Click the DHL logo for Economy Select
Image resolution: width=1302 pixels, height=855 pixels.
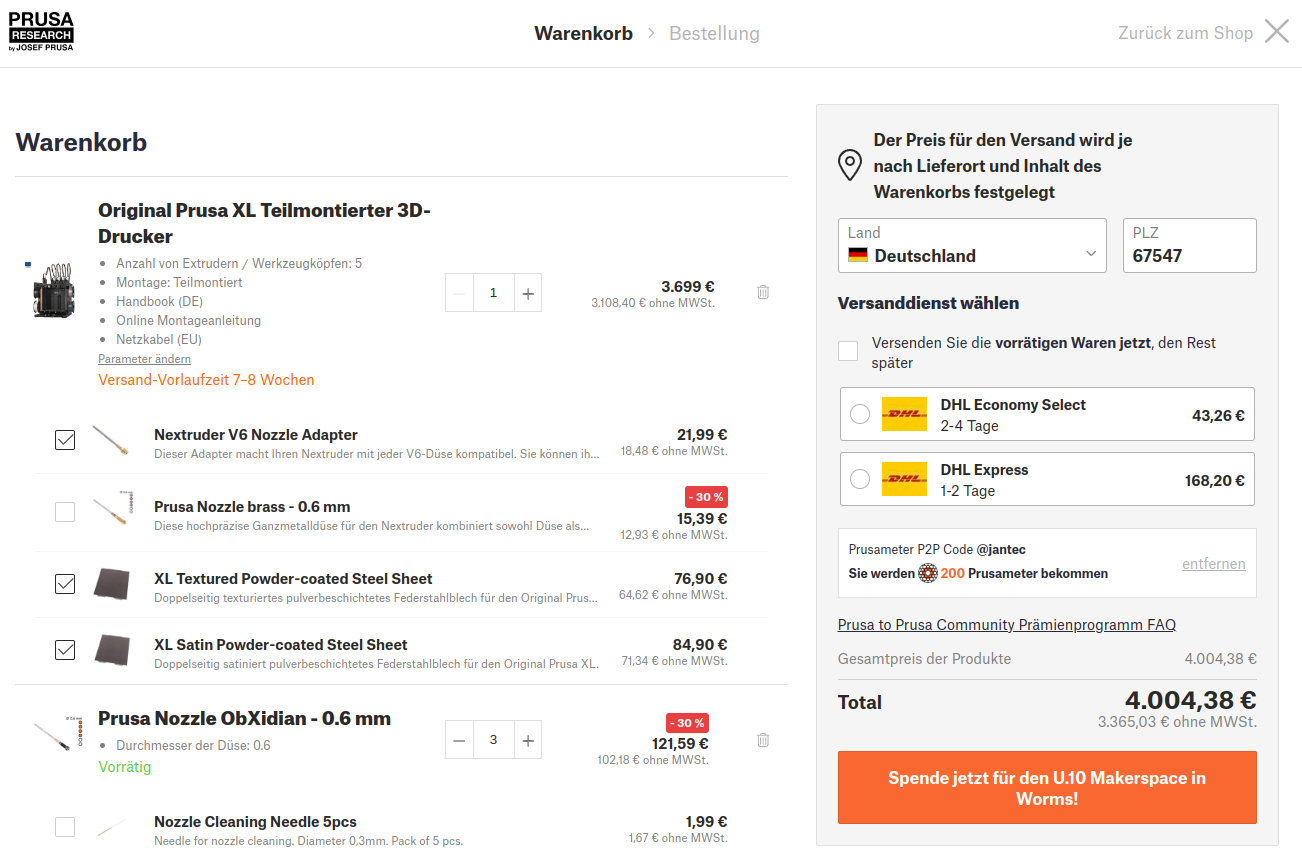904,415
